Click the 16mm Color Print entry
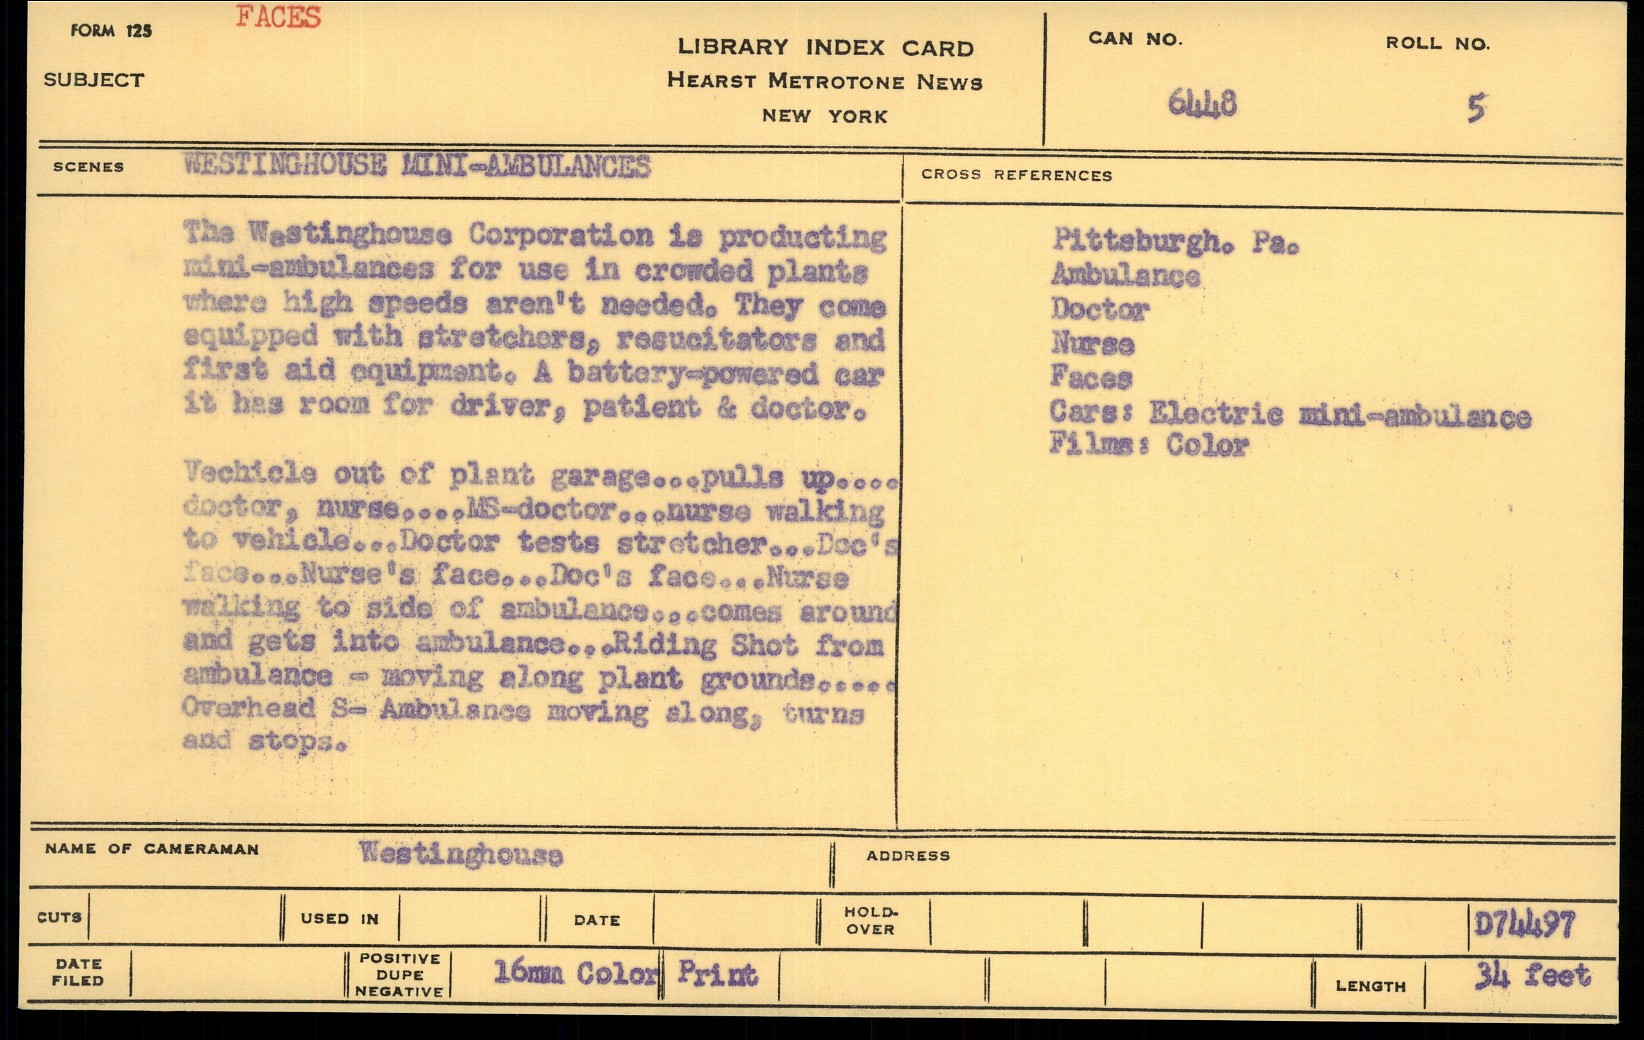 (x=625, y=974)
